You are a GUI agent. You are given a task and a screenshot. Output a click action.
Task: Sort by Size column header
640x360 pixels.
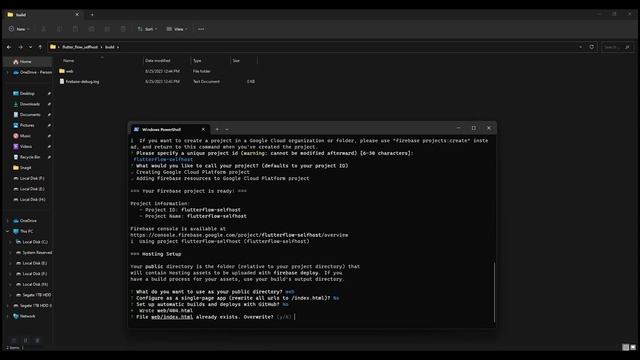236,60
